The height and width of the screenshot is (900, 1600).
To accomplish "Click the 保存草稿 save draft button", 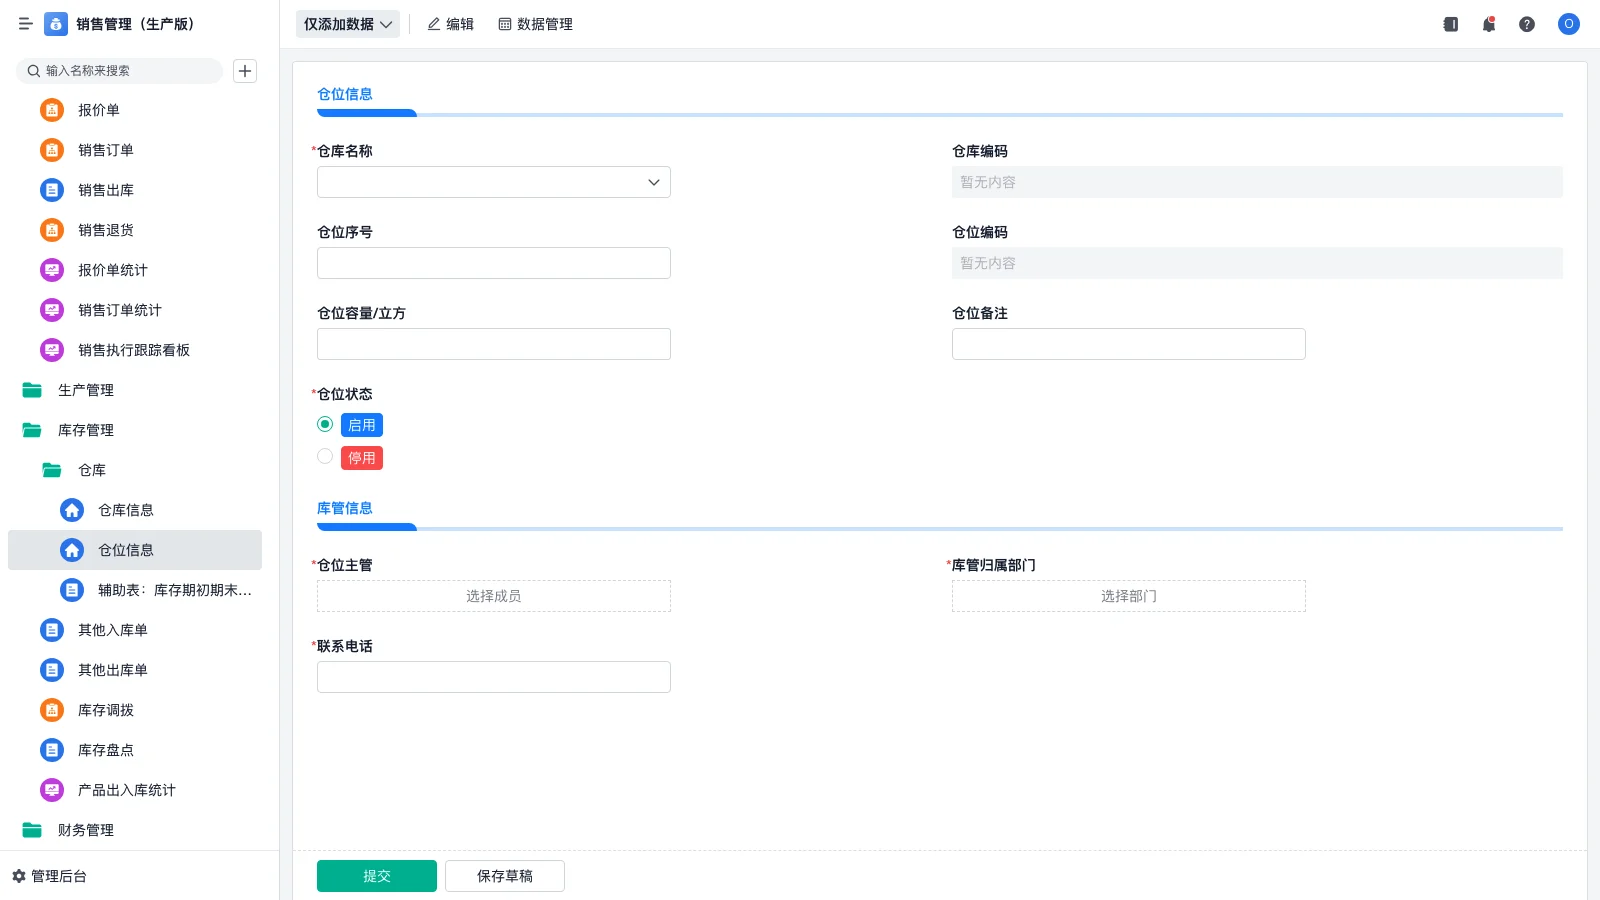I will 504,875.
